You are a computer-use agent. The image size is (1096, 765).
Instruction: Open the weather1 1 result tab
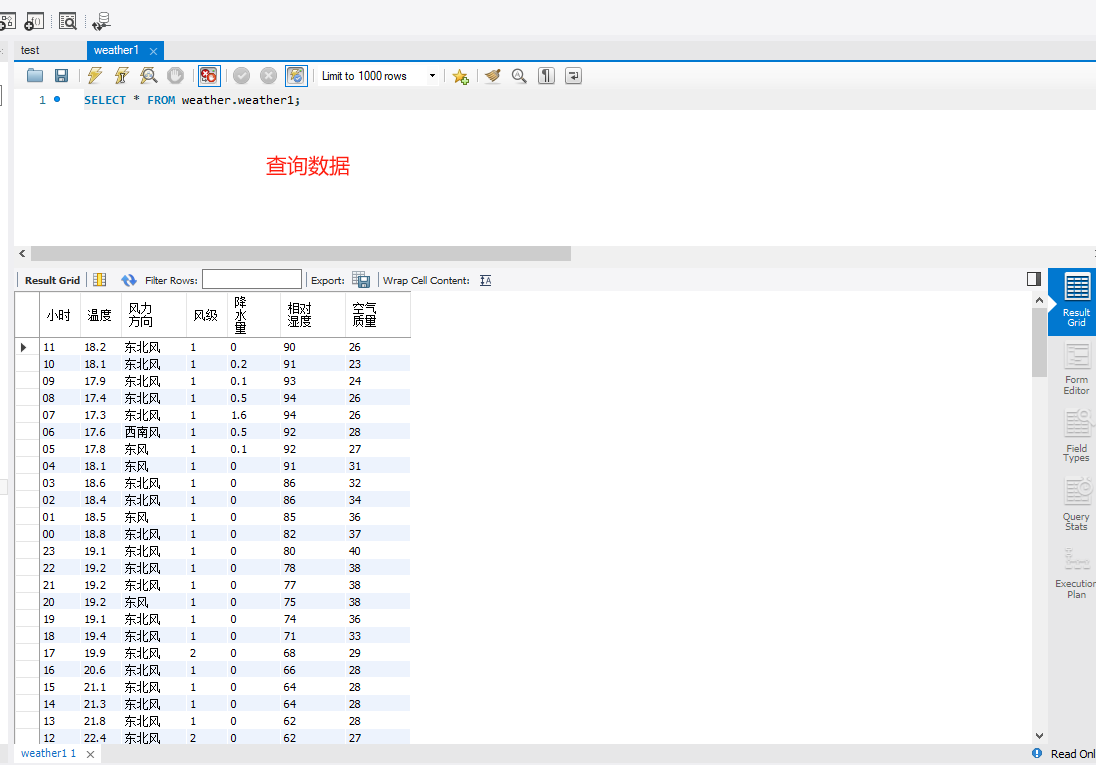coord(48,753)
